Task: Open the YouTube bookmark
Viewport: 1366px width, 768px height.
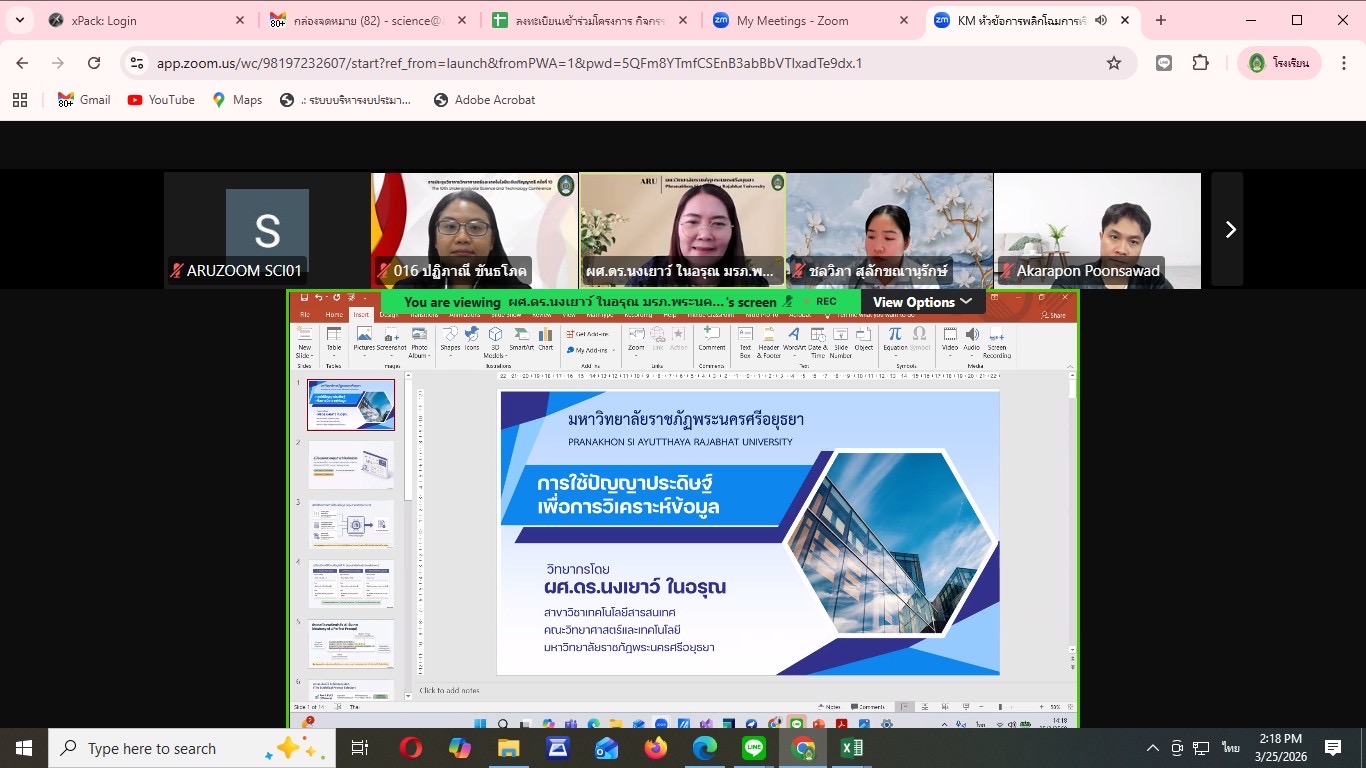Action: (161, 100)
